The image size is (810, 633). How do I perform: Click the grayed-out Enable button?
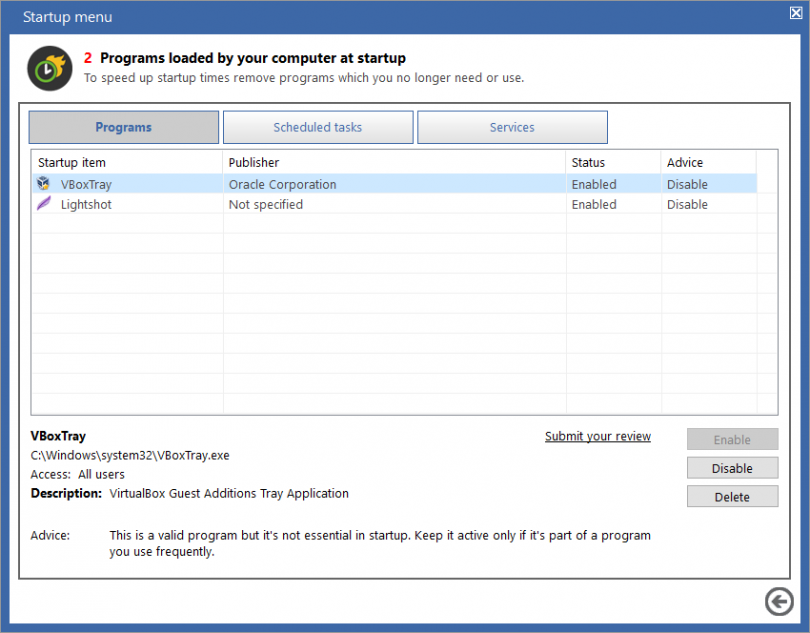coord(732,439)
